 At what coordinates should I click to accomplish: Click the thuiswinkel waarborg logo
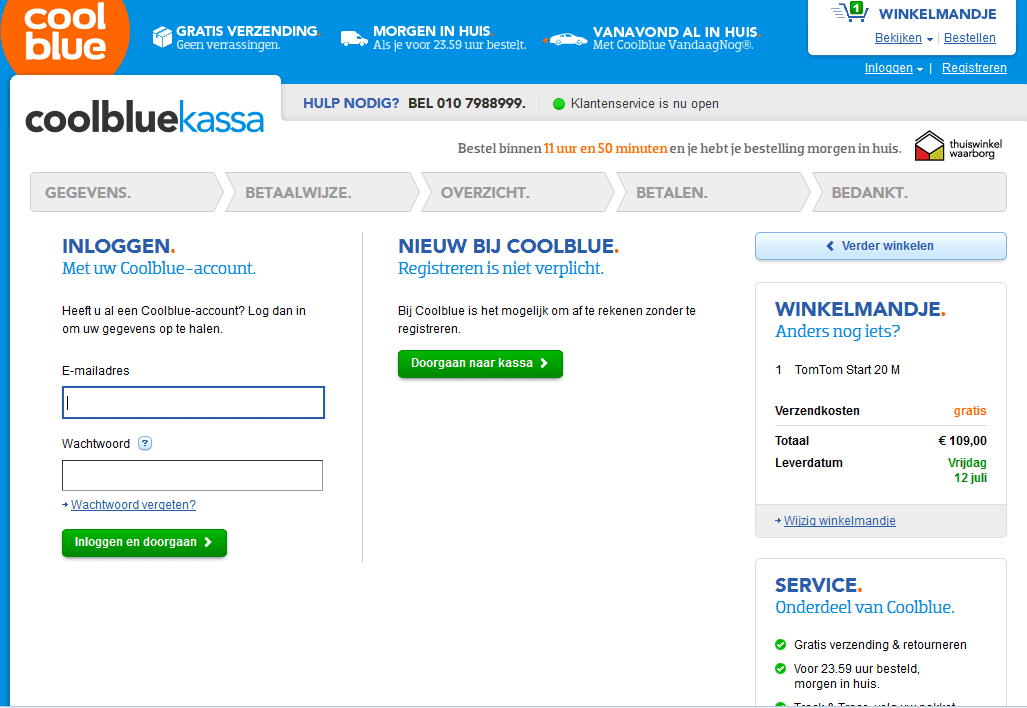tap(958, 146)
